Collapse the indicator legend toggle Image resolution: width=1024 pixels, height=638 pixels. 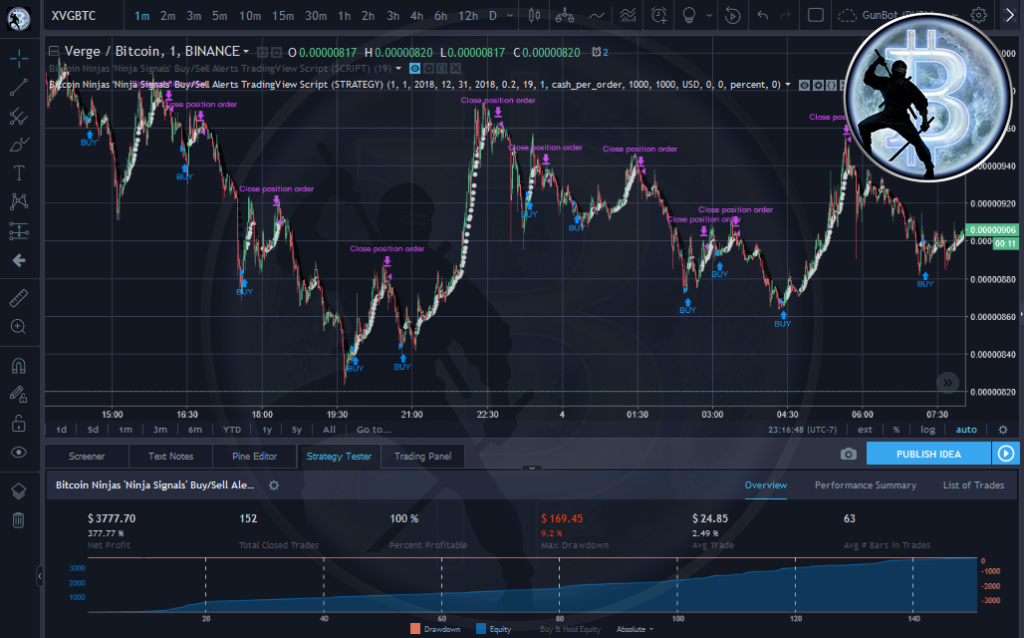(x=54, y=51)
